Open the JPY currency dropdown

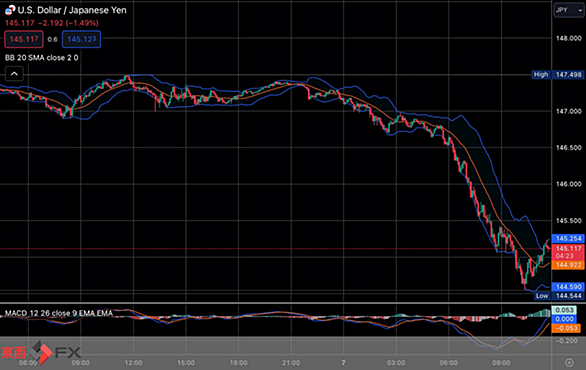(x=569, y=10)
